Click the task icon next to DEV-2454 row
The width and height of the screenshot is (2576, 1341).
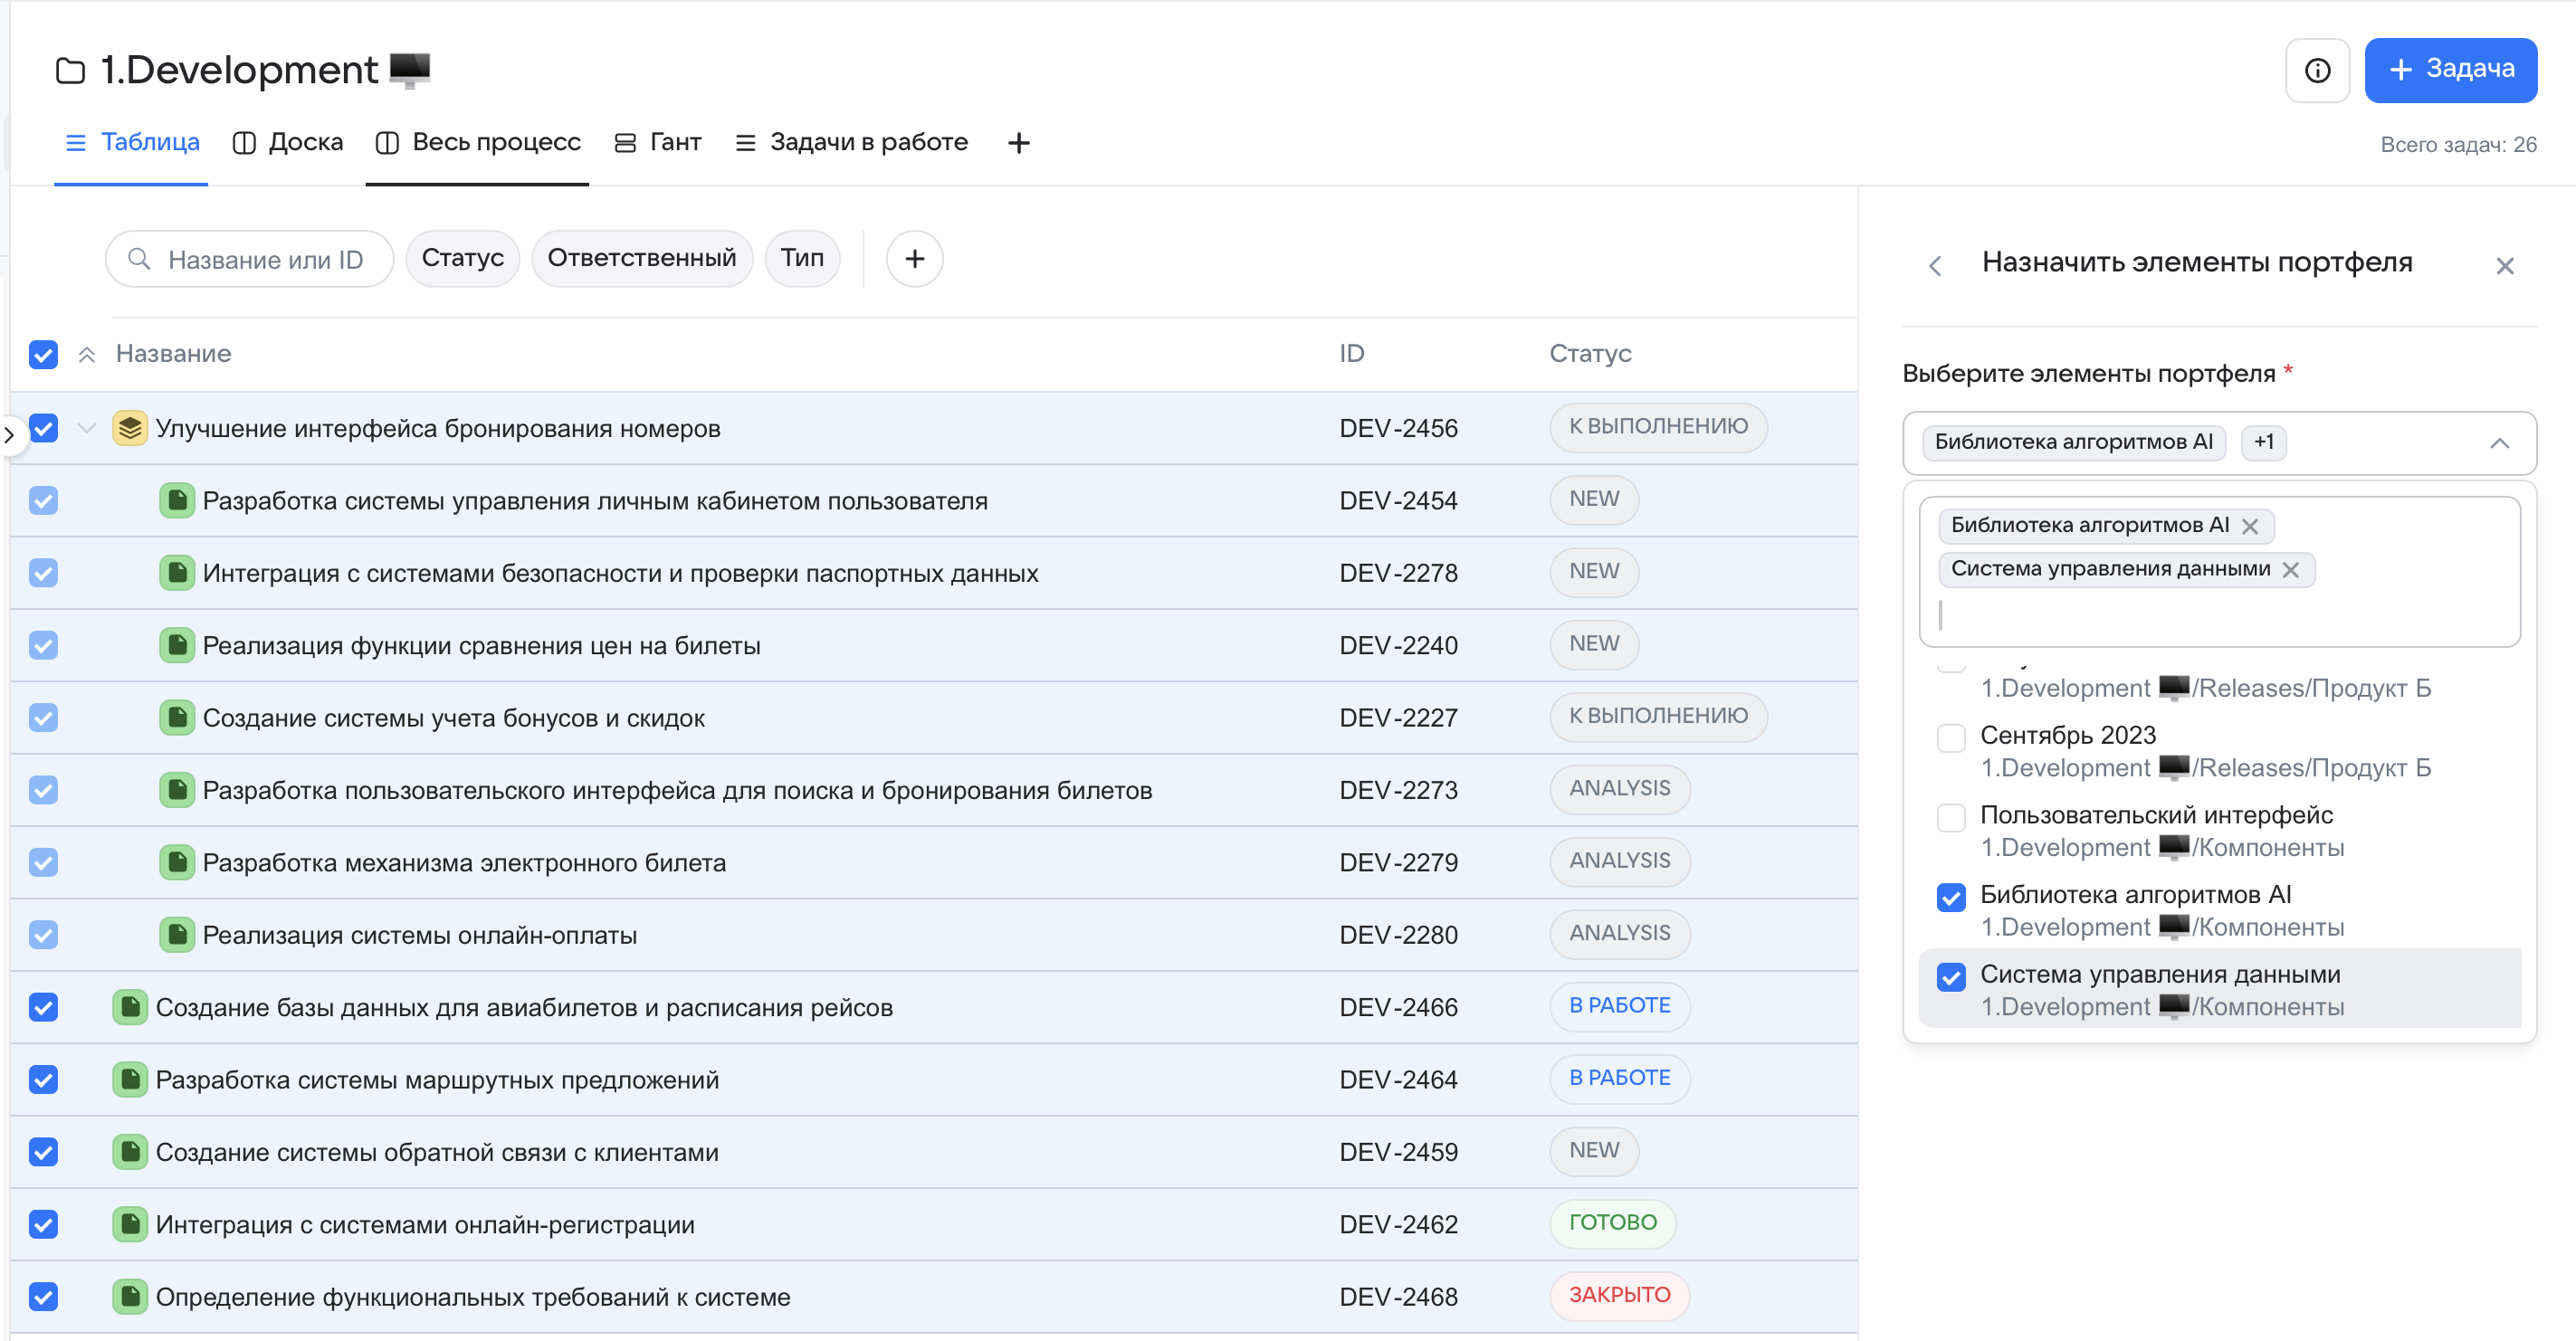pyautogui.click(x=176, y=500)
